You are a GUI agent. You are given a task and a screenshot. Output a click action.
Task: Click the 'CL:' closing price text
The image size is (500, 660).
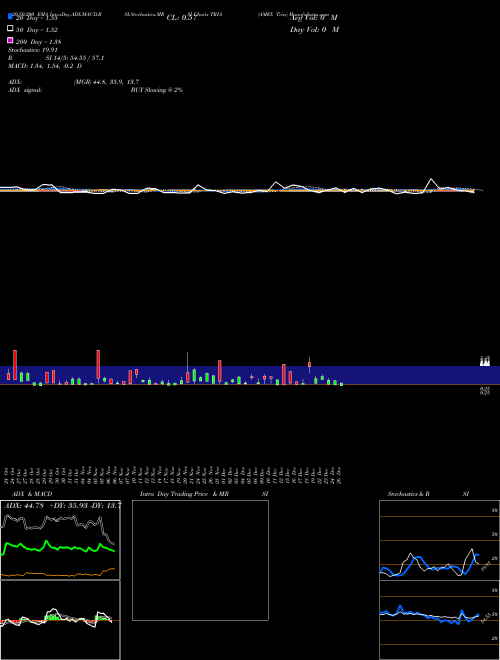[182, 18]
